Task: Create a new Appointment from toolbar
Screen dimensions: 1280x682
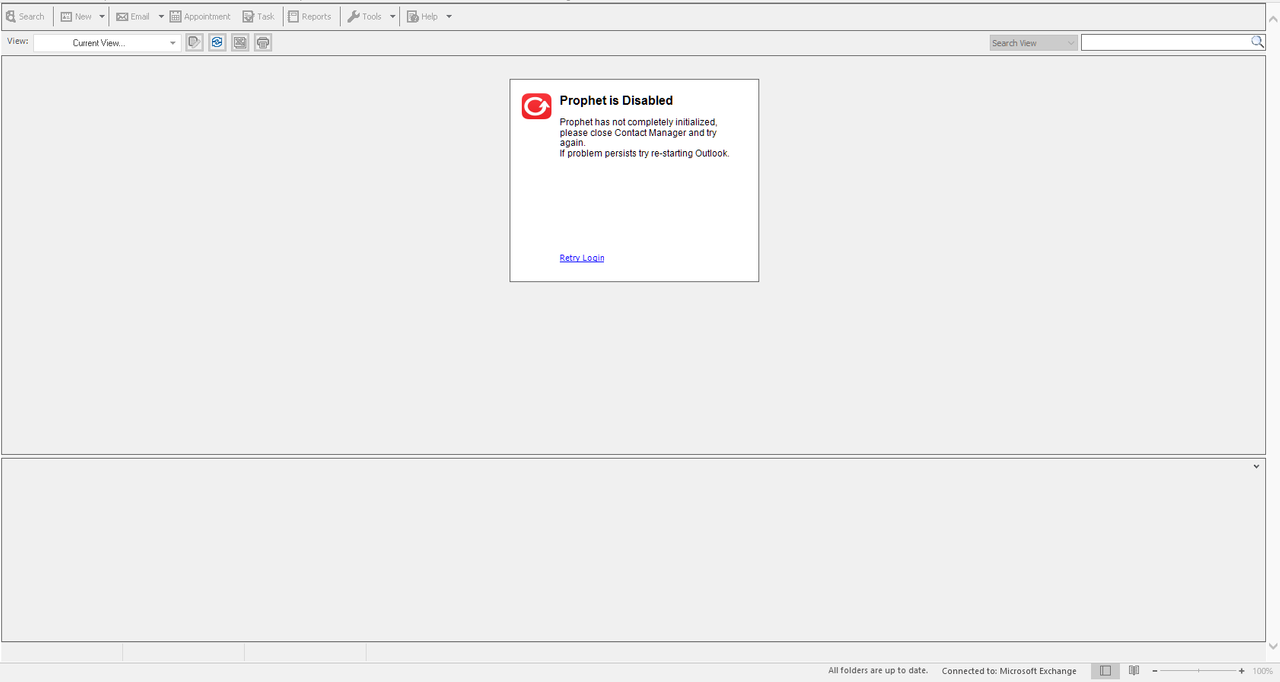Action: click(200, 16)
